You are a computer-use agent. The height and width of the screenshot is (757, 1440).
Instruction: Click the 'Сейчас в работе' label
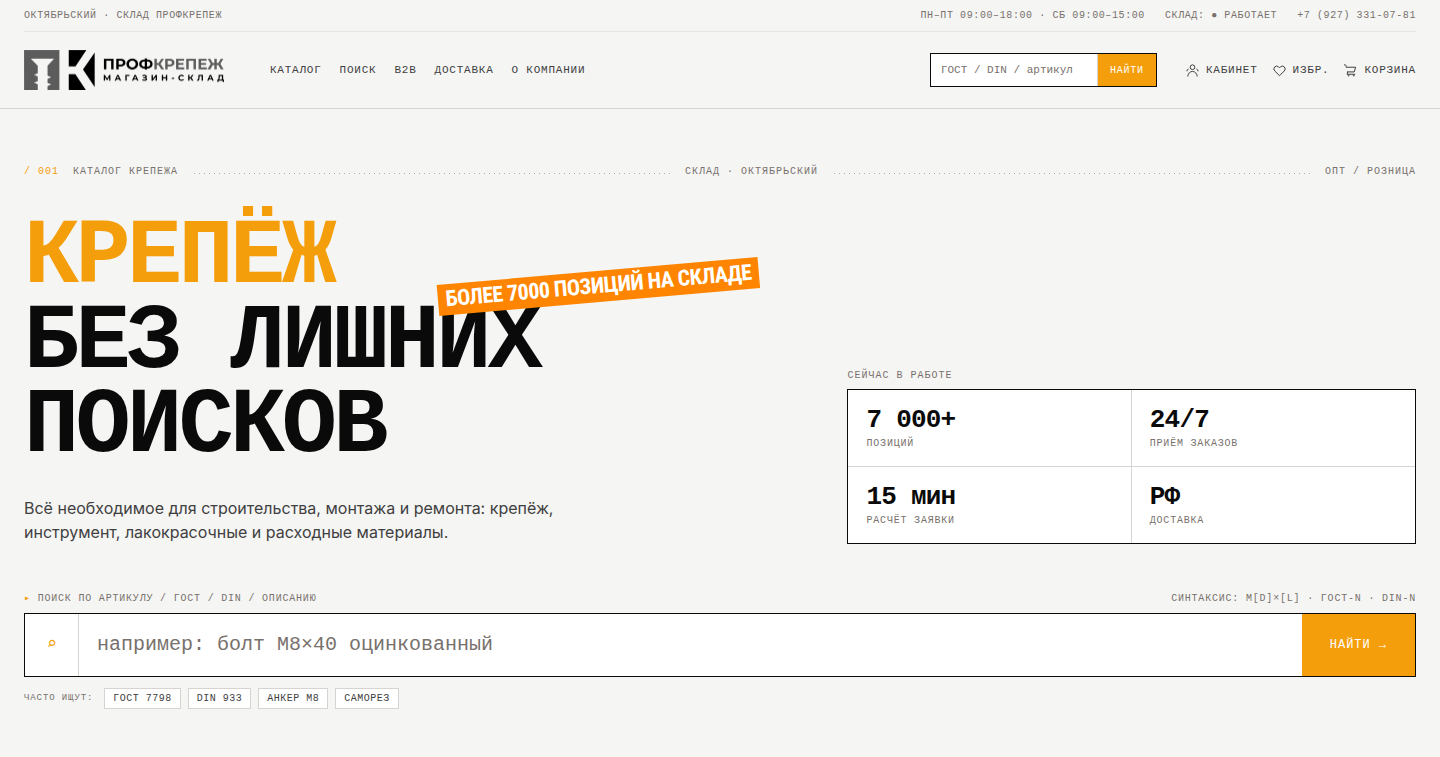(899, 375)
